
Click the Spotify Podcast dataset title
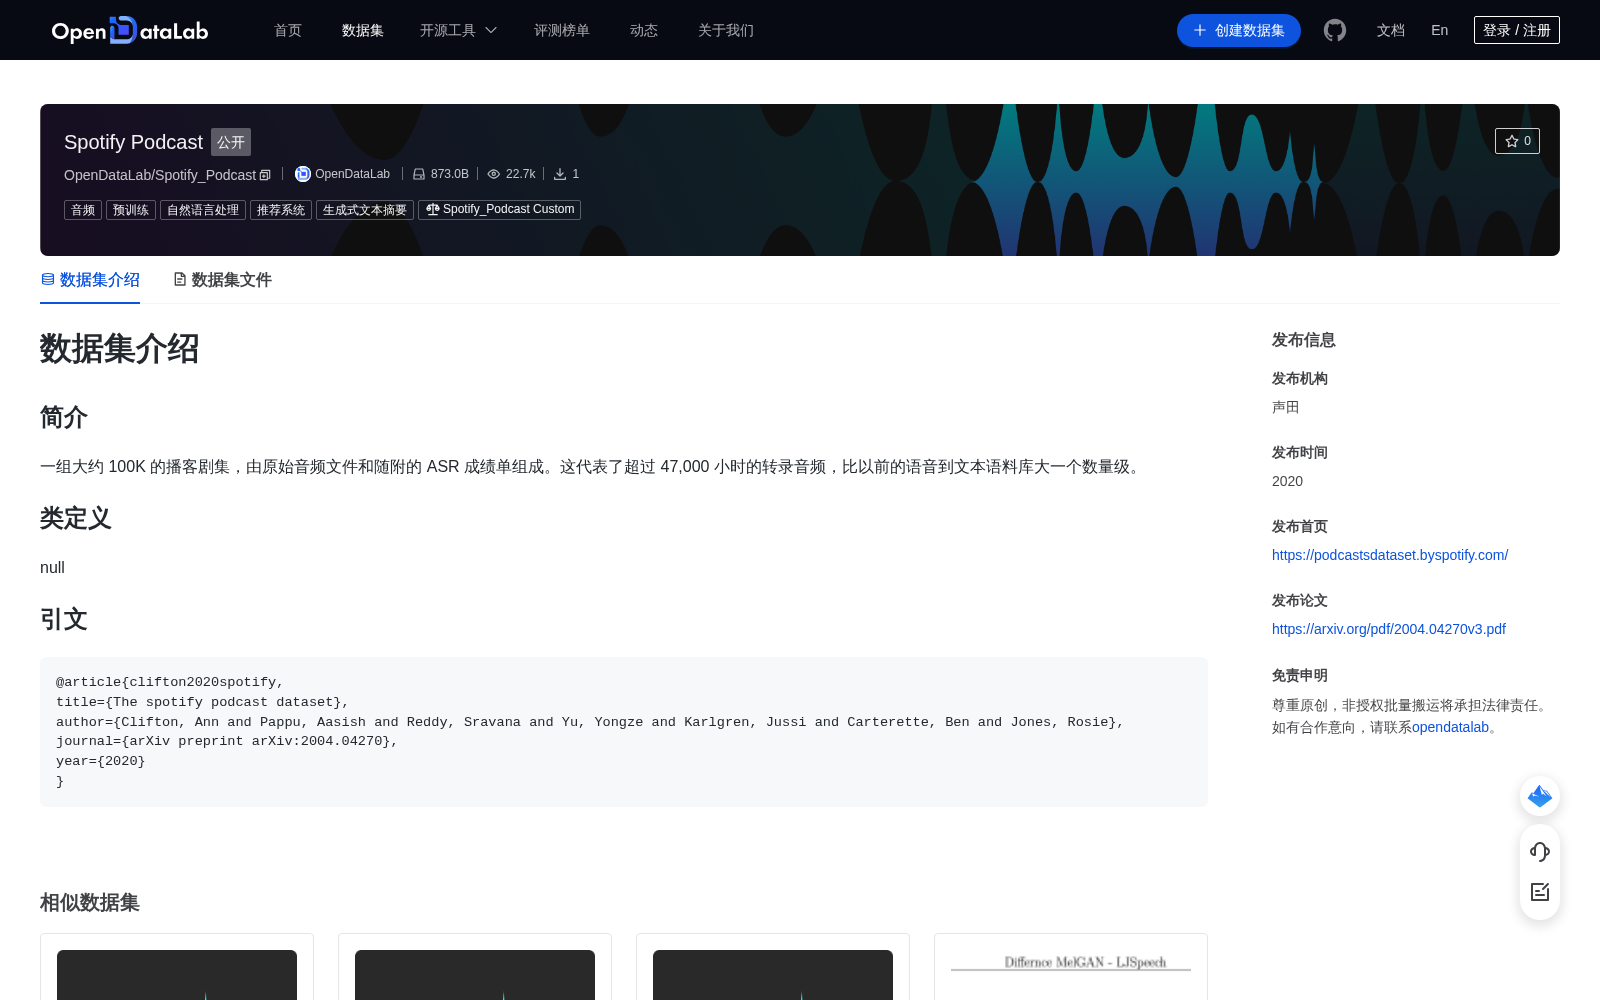(x=133, y=142)
